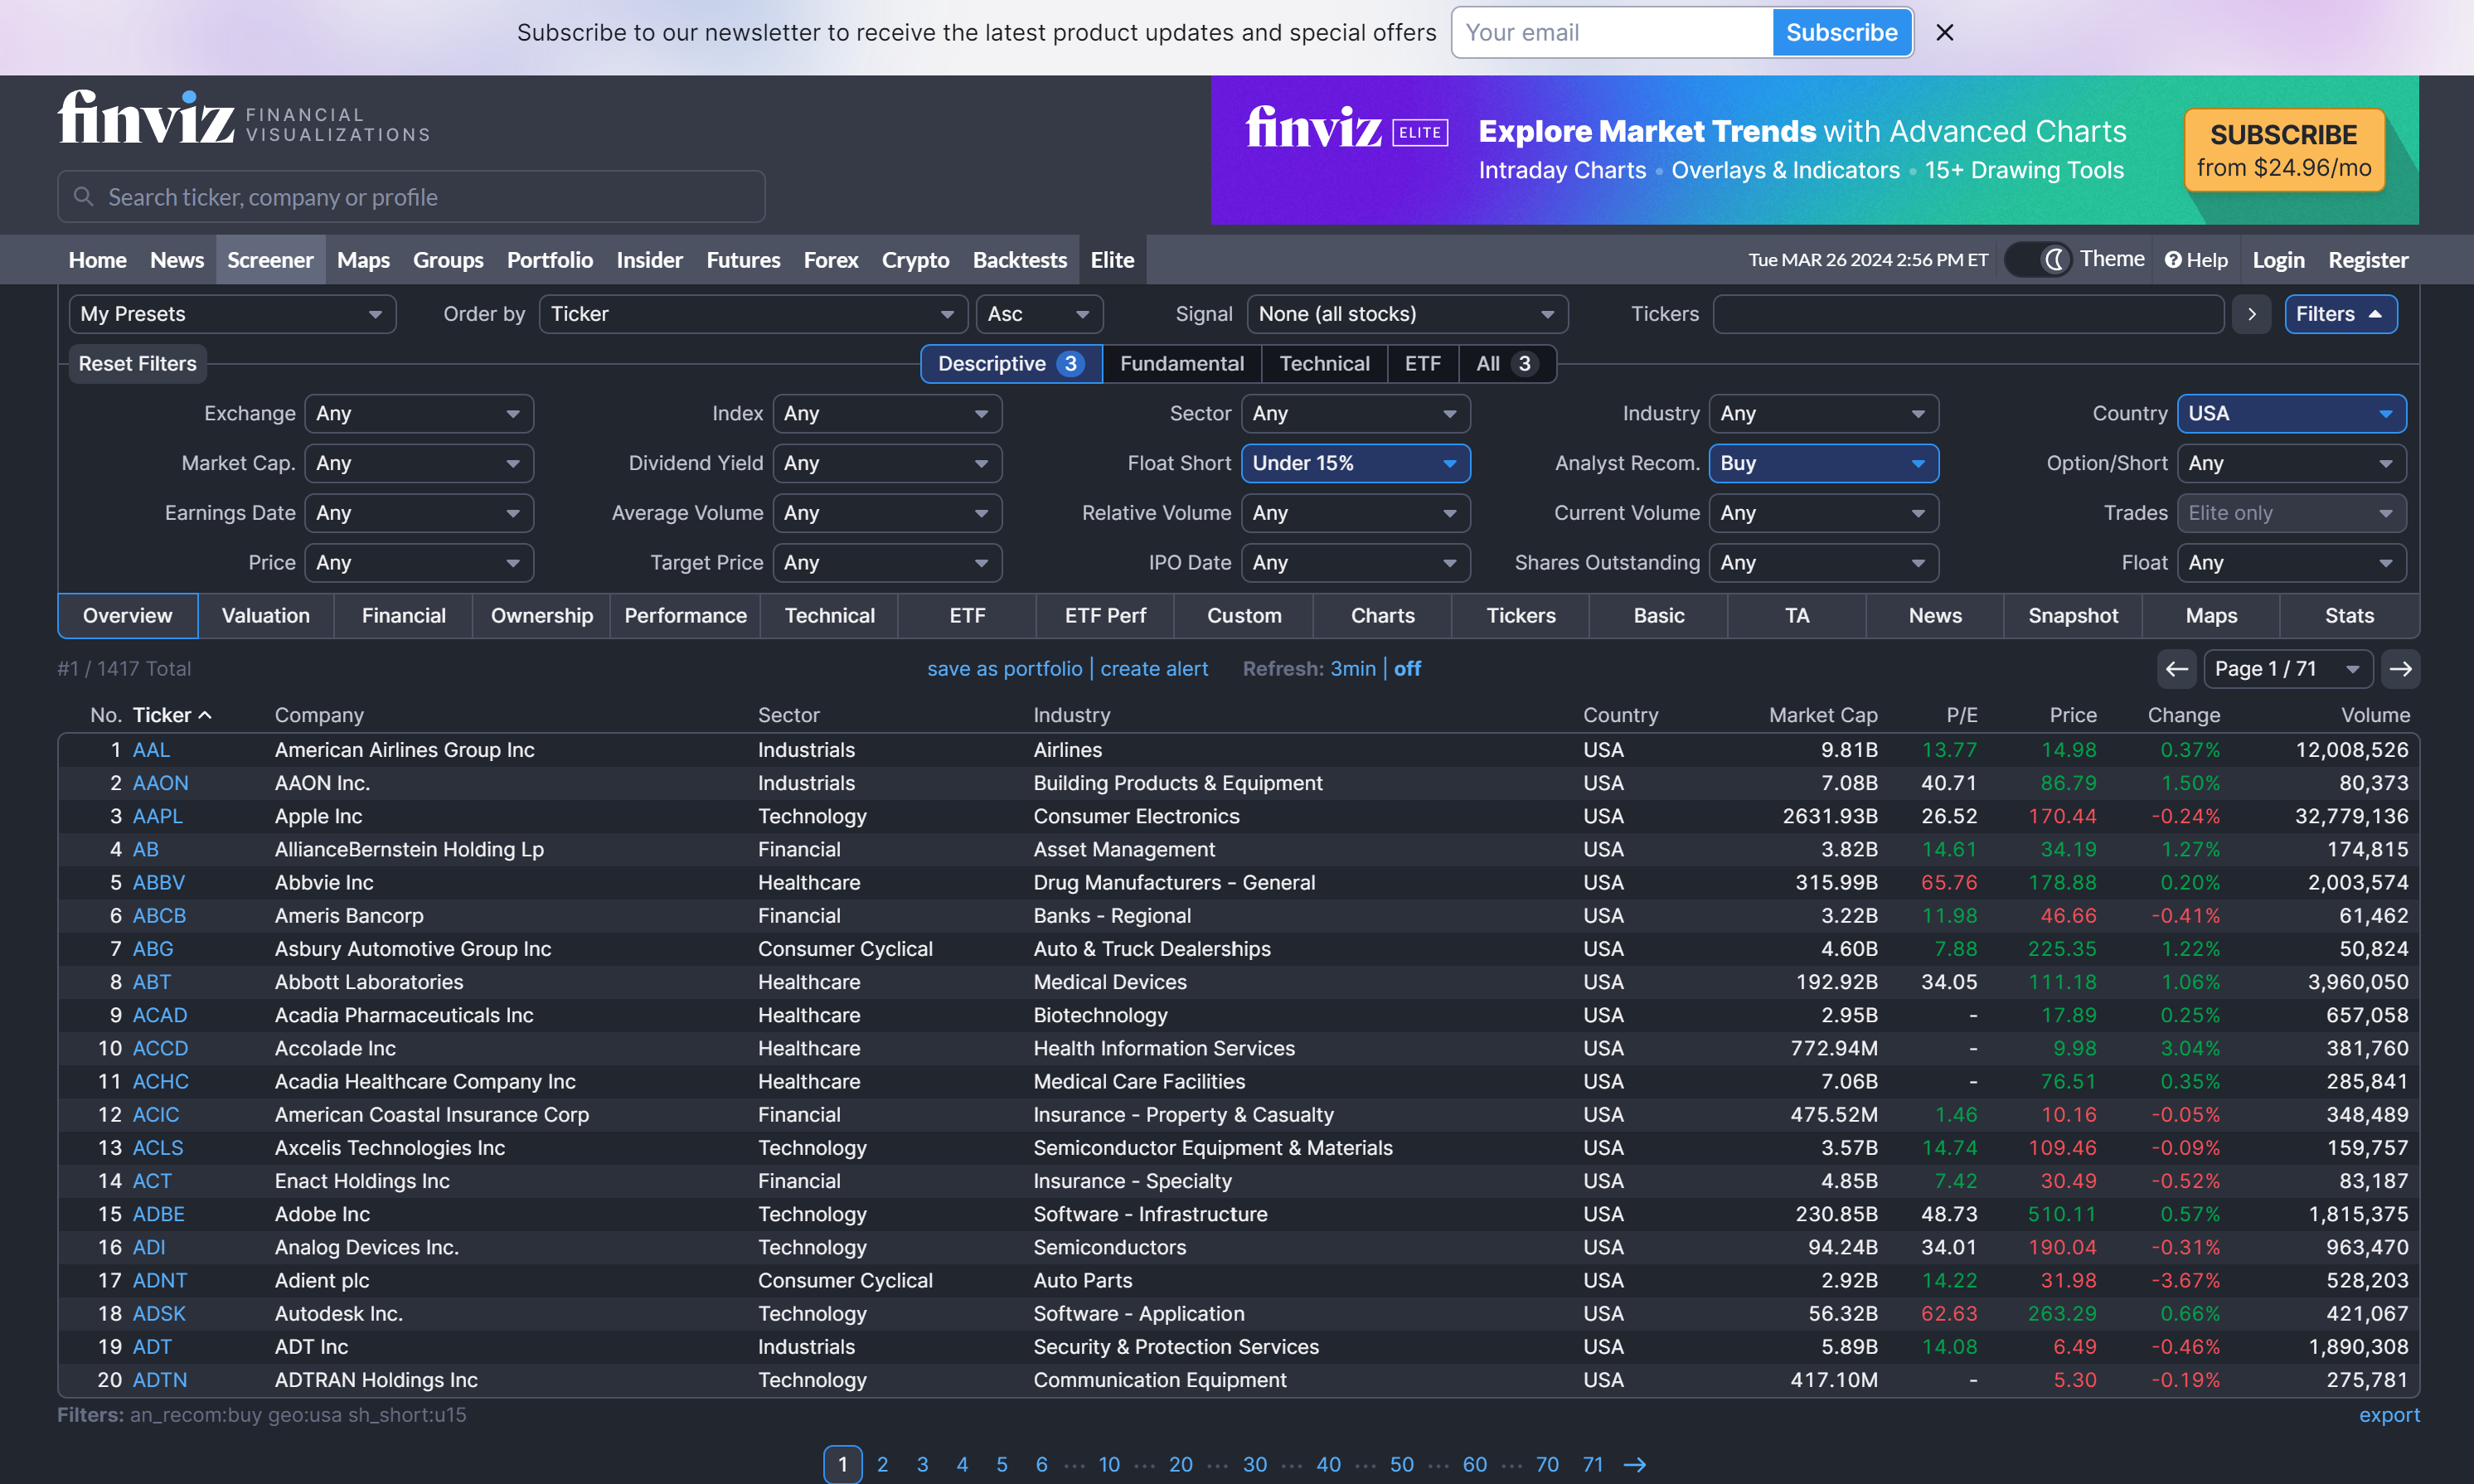Open the Sector filter dropdown
Viewport: 2474px width, 1484px height.
coord(1355,414)
